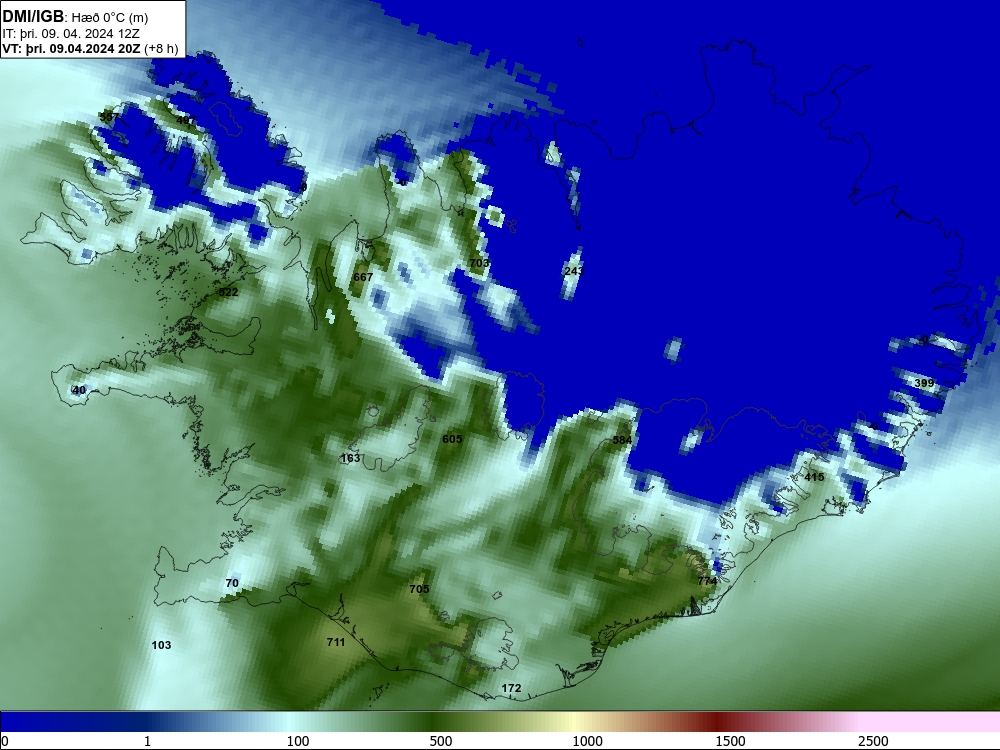Click the map value 163
1000x750 pixels.
(x=351, y=458)
